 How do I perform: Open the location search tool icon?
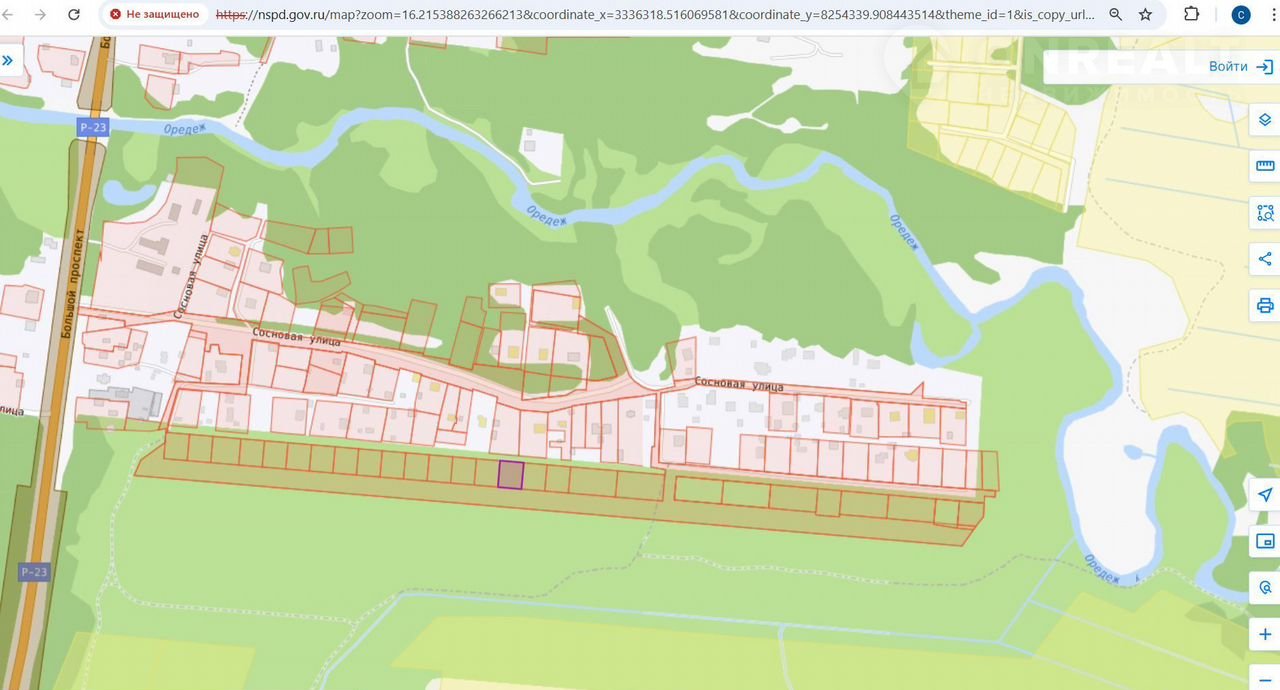click(x=1265, y=587)
